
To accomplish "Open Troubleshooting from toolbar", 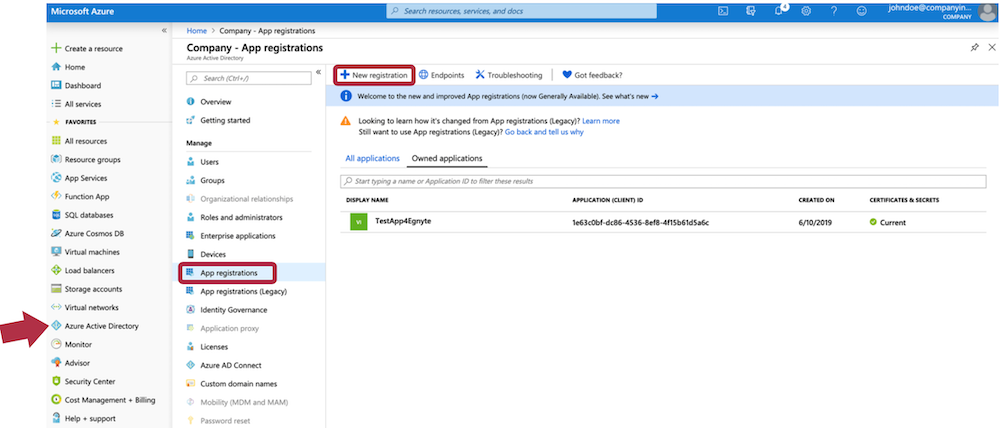I will point(508,75).
